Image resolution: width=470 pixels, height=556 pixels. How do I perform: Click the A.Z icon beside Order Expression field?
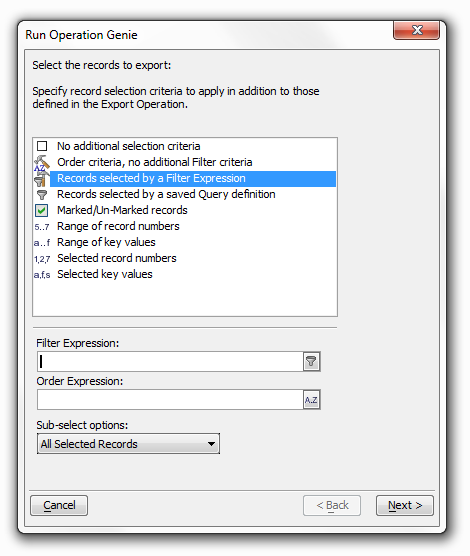tap(311, 400)
